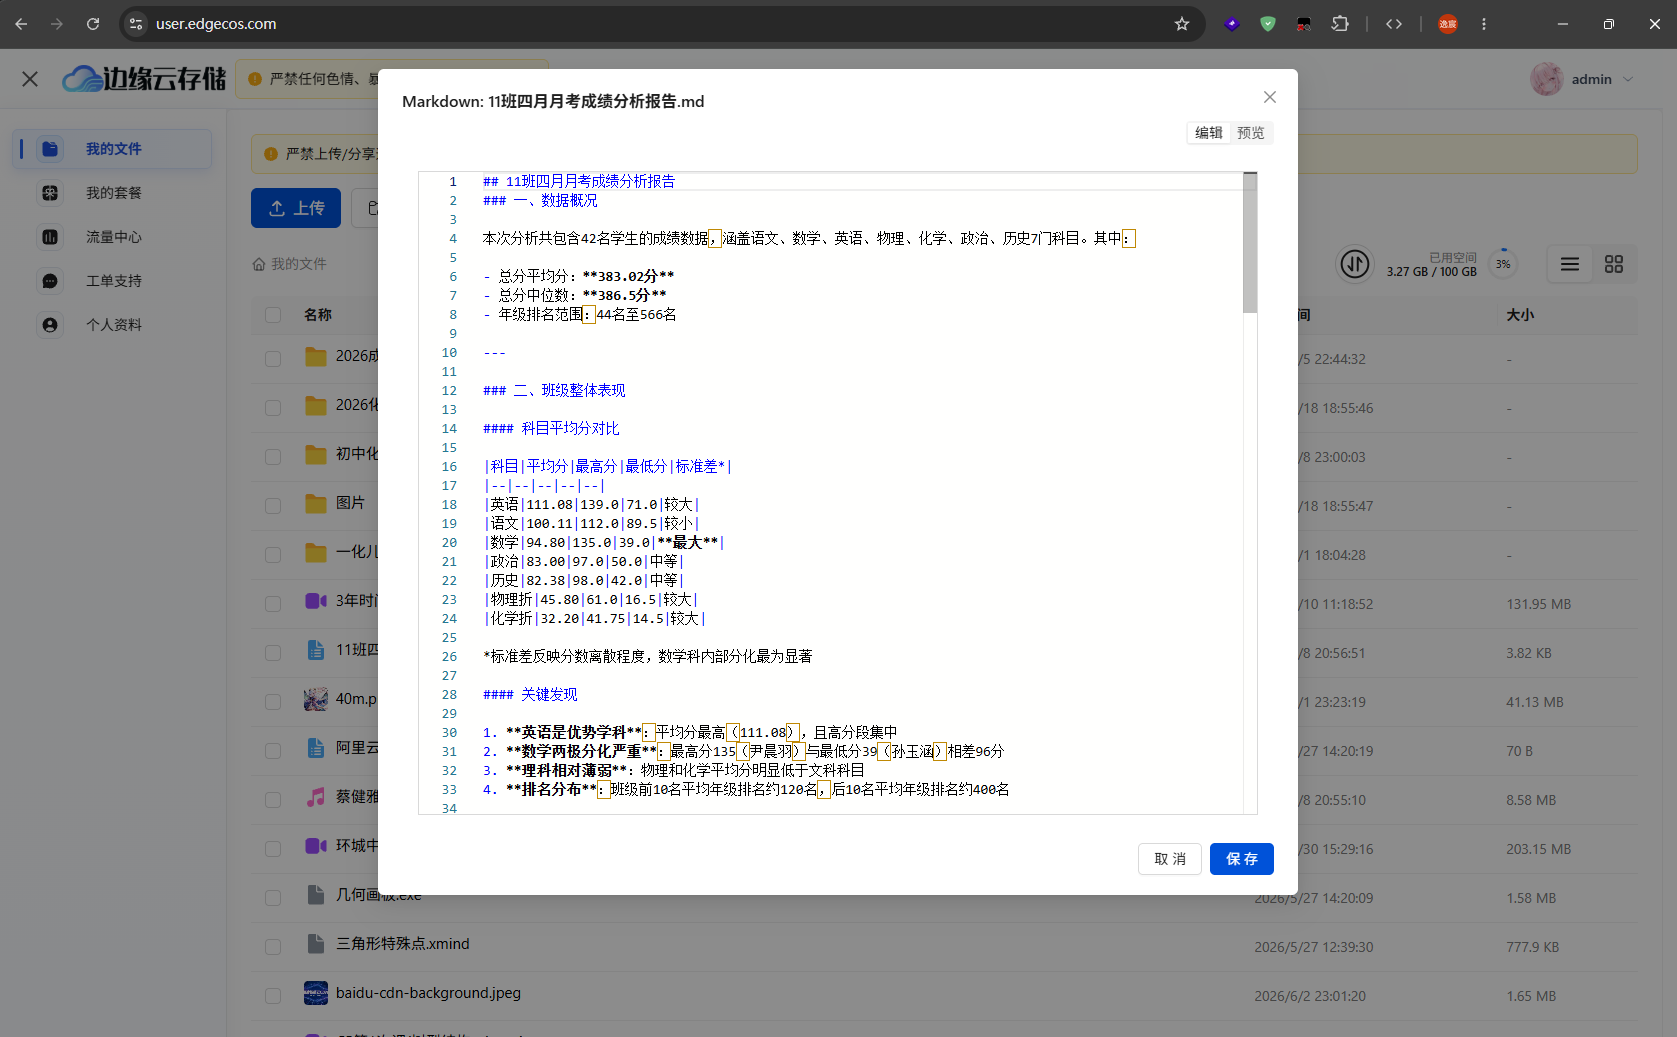Click the 几何画板.exe file icon
This screenshot has height=1037, width=1677.
pos(316,895)
